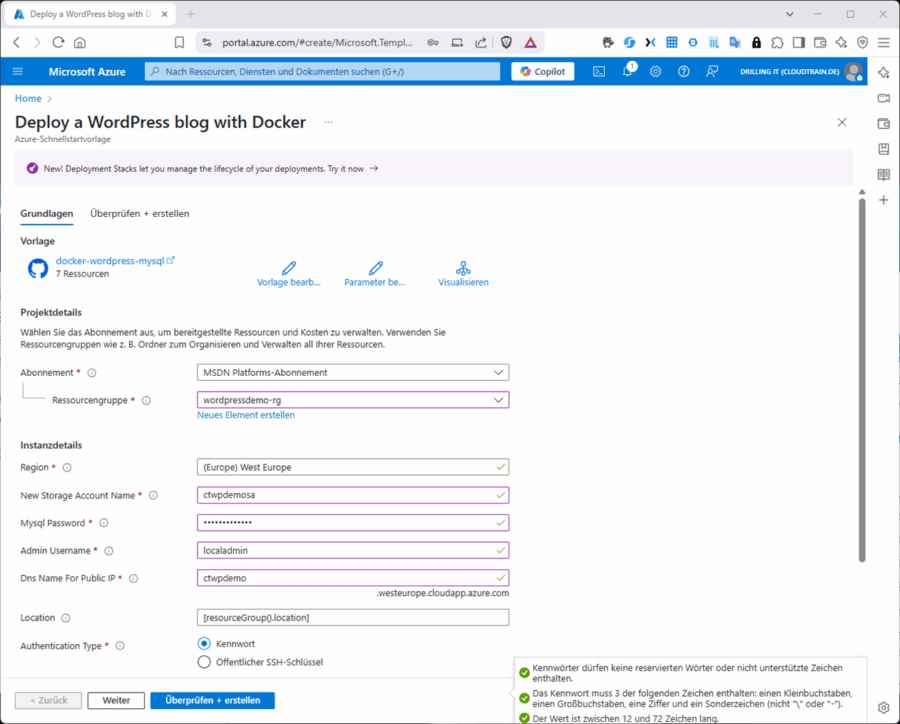Click the Überprüfen + erstellen button
The width and height of the screenshot is (900, 724).
click(x=212, y=700)
